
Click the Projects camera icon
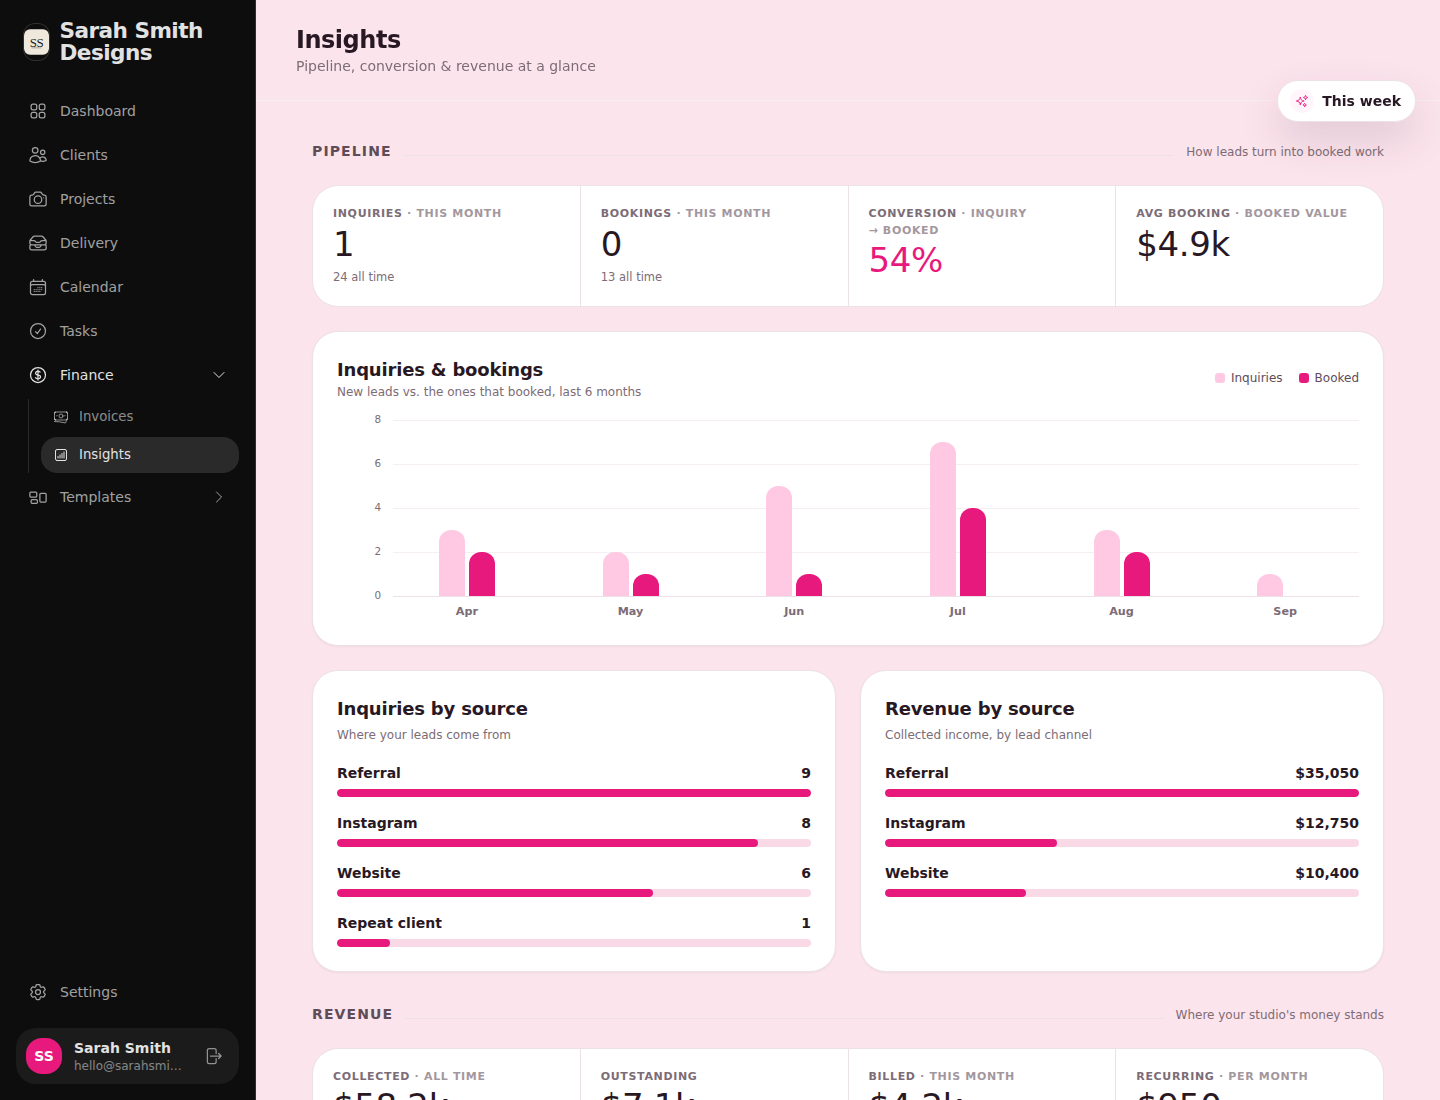[x=38, y=199]
